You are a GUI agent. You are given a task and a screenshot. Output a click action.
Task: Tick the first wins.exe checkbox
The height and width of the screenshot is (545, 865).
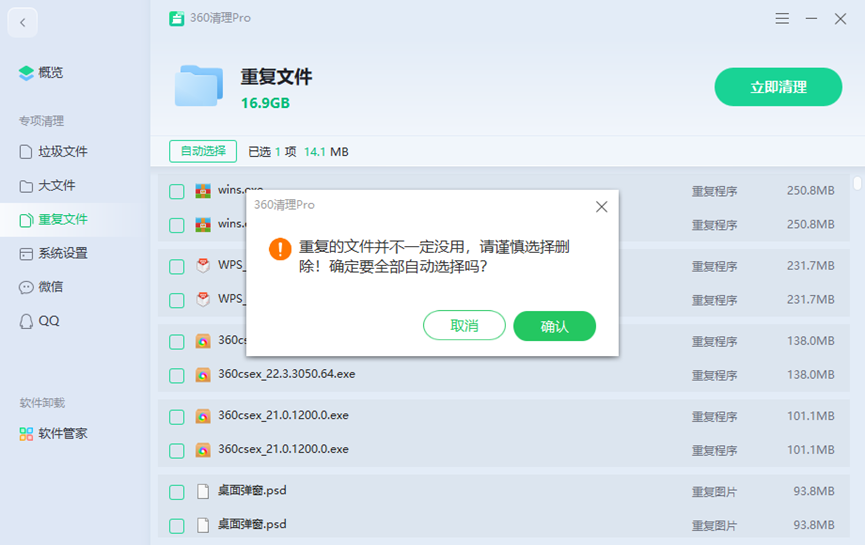(x=177, y=191)
